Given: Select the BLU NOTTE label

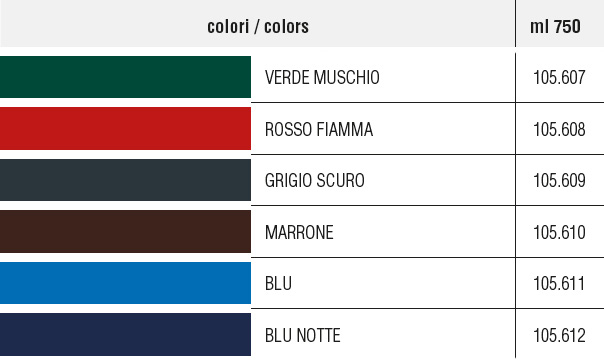Looking at the screenshot, I should 303,335.
